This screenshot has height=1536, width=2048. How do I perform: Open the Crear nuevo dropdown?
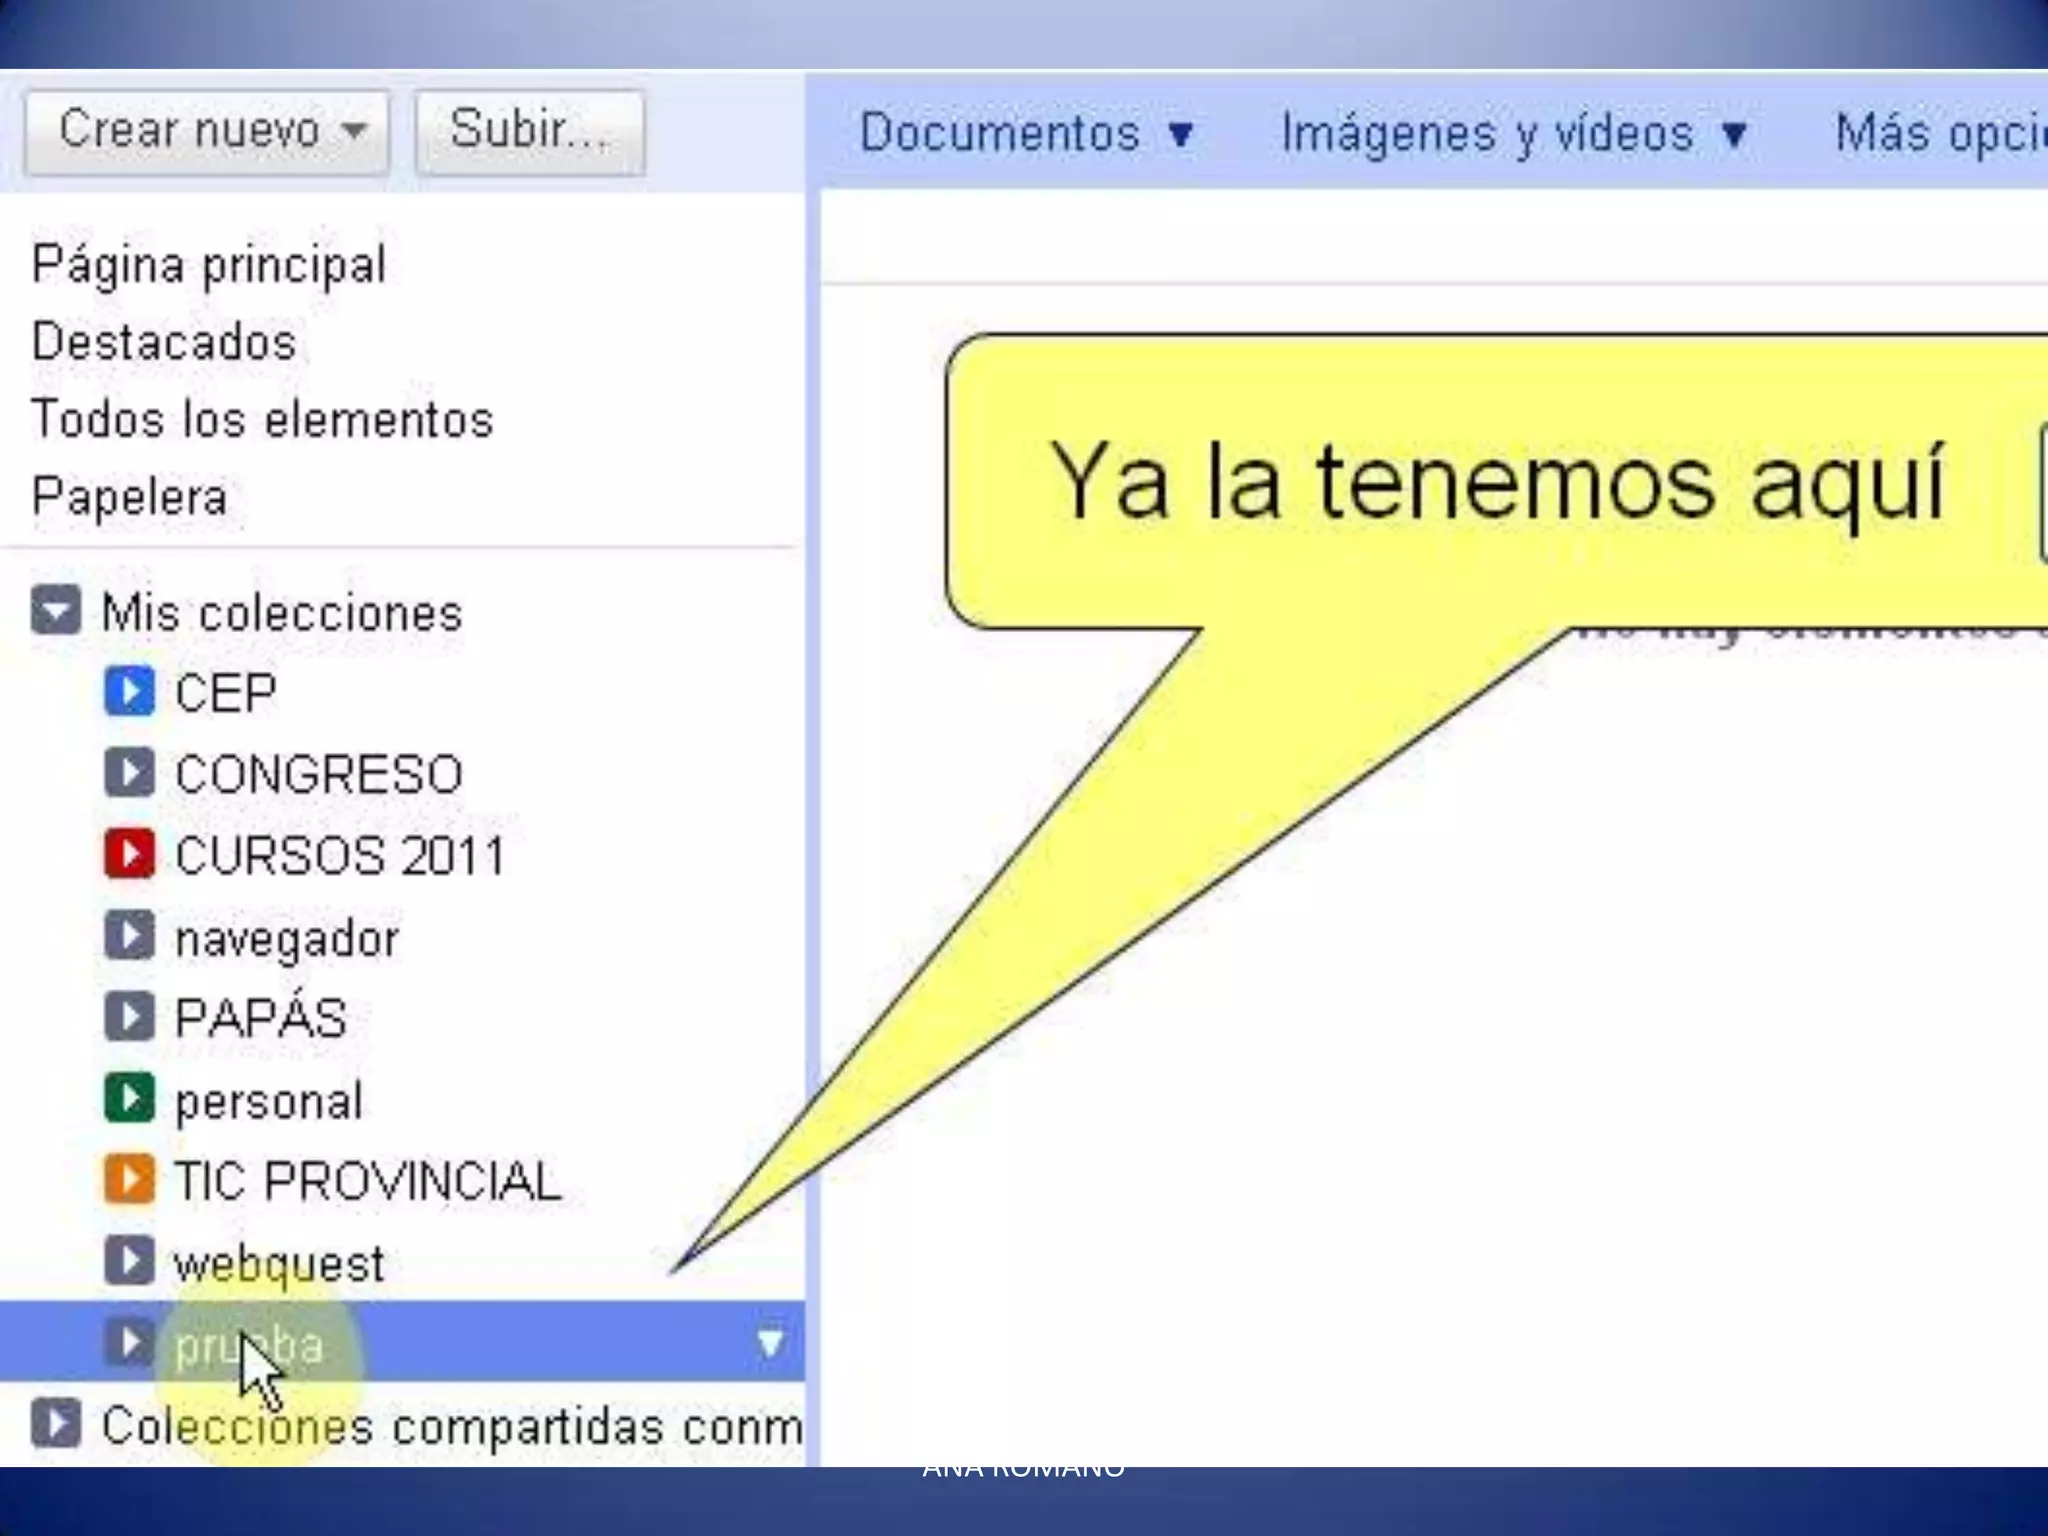[207, 132]
